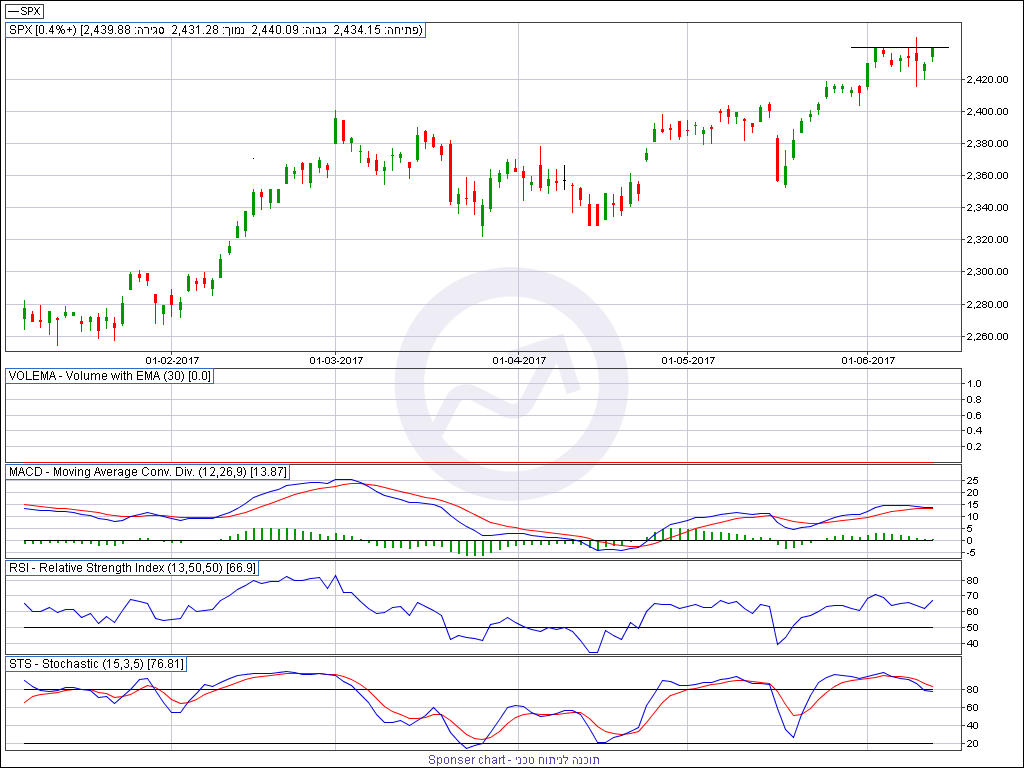The height and width of the screenshot is (768, 1024).
Task: Click the VOLEMA Volume with EMA label
Action: point(110,376)
